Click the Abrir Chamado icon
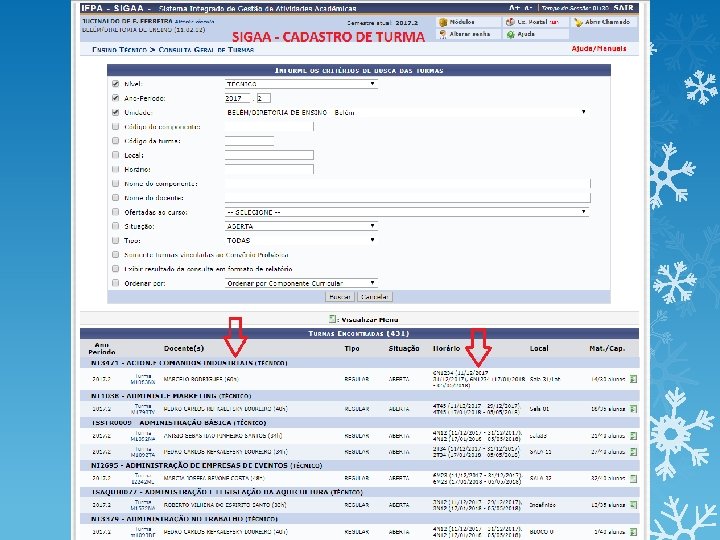Viewport: 720px width, 540px height. [x=578, y=22]
